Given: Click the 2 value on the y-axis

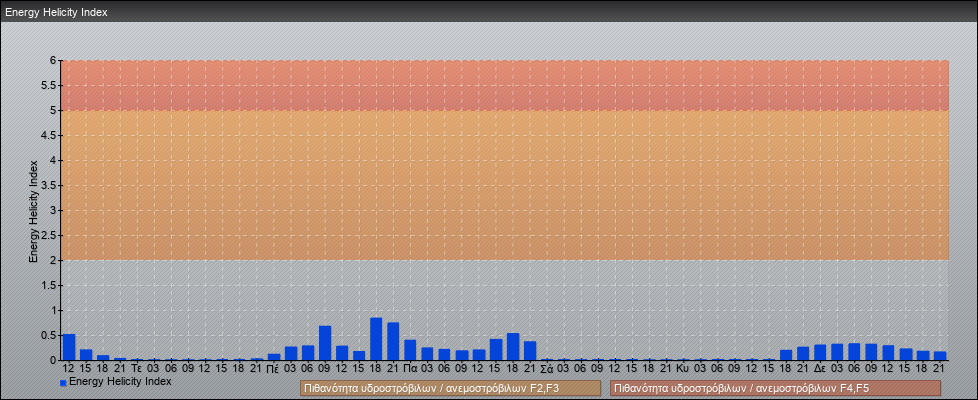Looking at the screenshot, I should coord(55,260).
